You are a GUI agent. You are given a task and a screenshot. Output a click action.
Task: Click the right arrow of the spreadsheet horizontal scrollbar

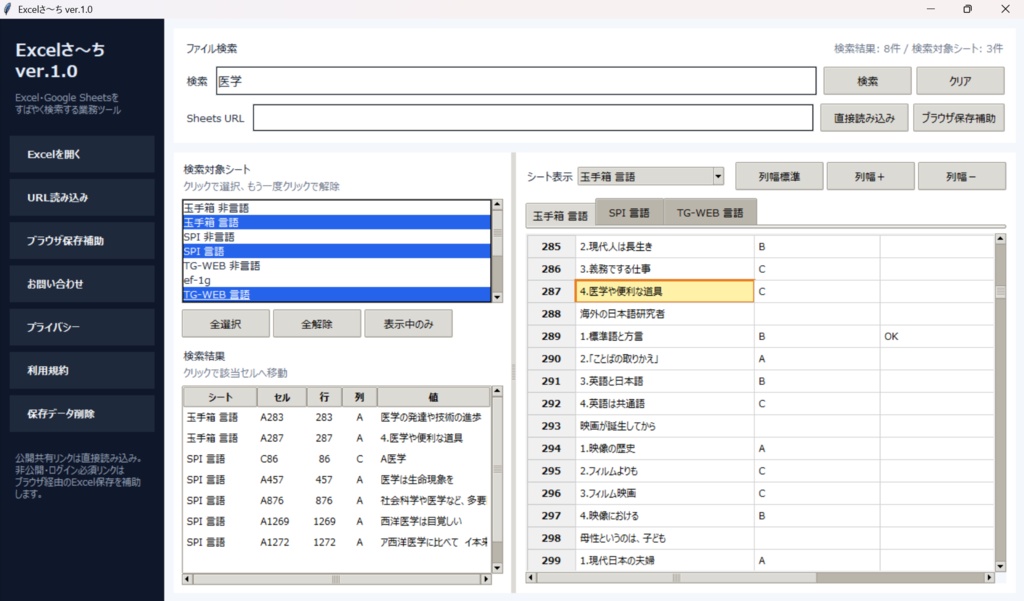[989, 577]
